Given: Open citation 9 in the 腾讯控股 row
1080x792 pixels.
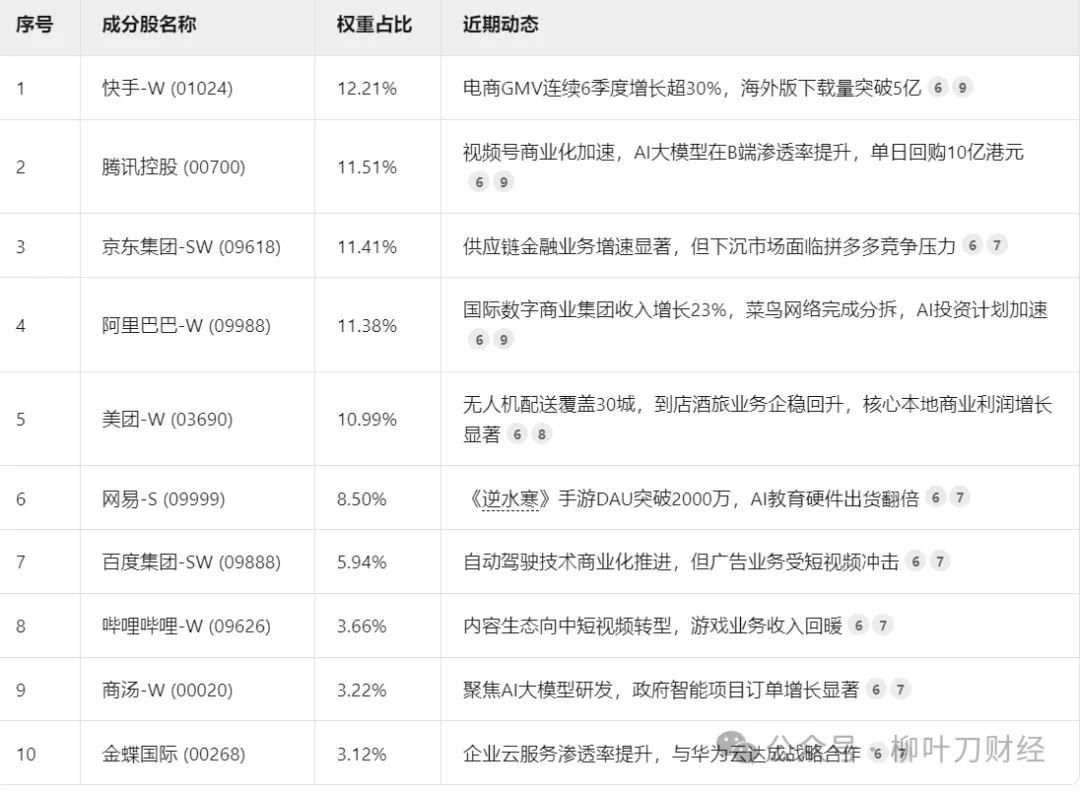Looking at the screenshot, I should tap(503, 182).
